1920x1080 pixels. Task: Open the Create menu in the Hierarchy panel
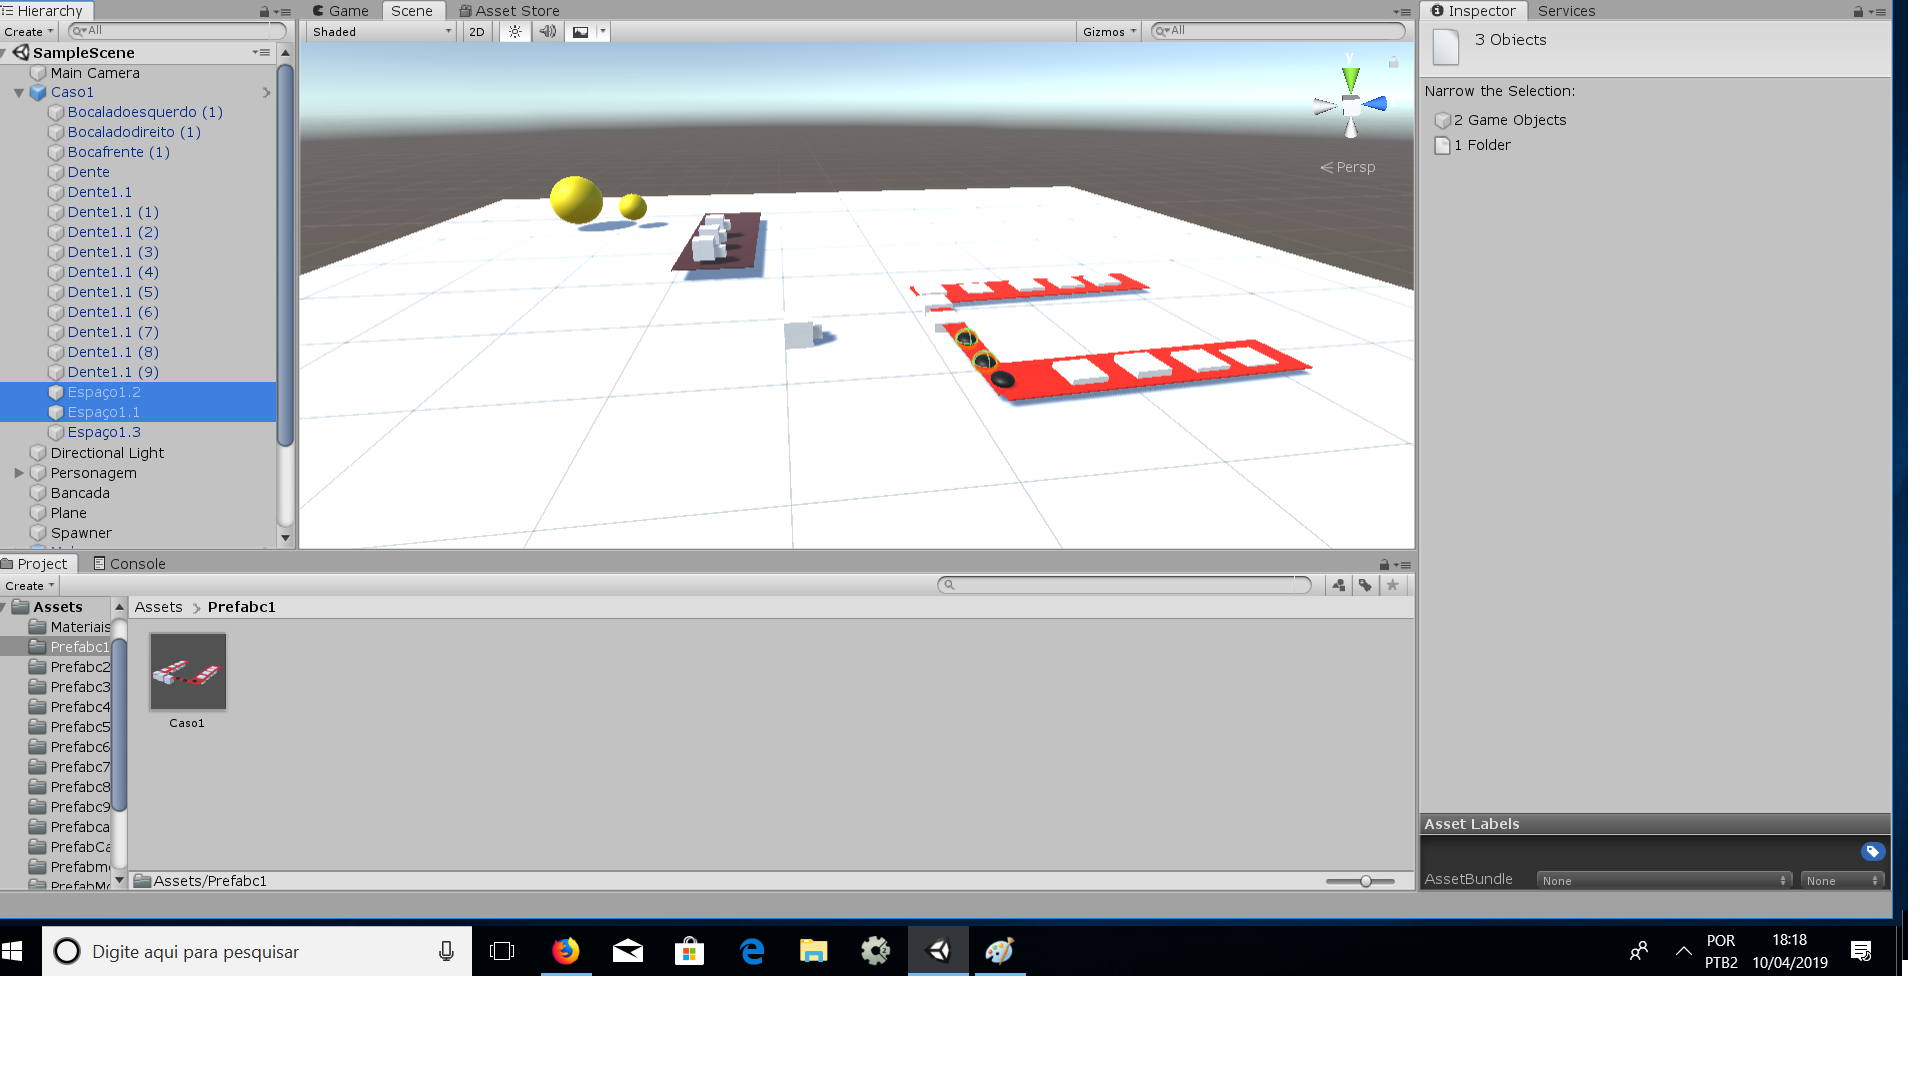point(27,31)
